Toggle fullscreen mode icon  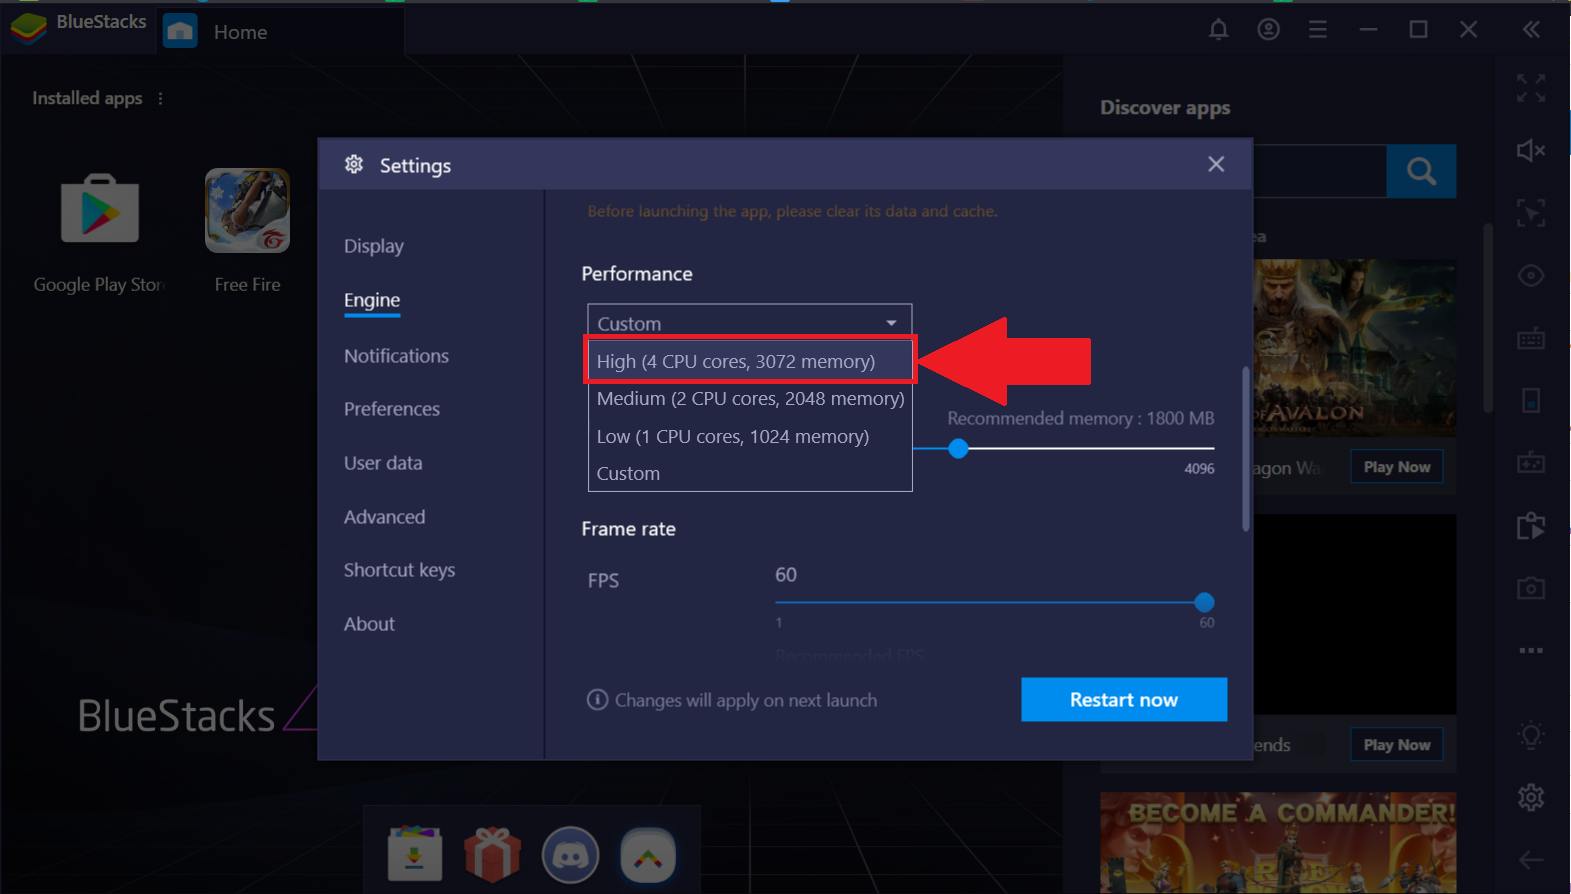(x=1531, y=88)
